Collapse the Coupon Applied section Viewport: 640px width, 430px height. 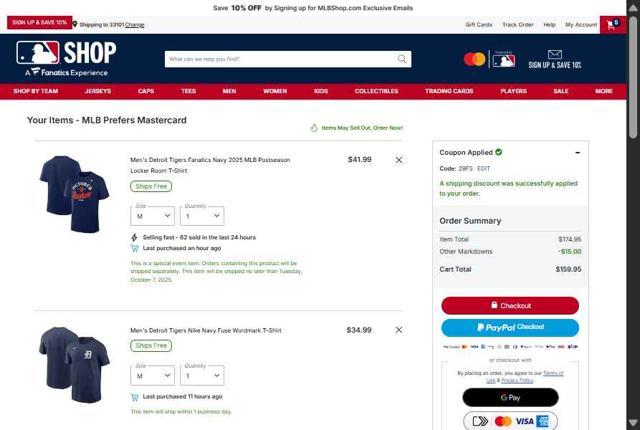pyautogui.click(x=578, y=153)
